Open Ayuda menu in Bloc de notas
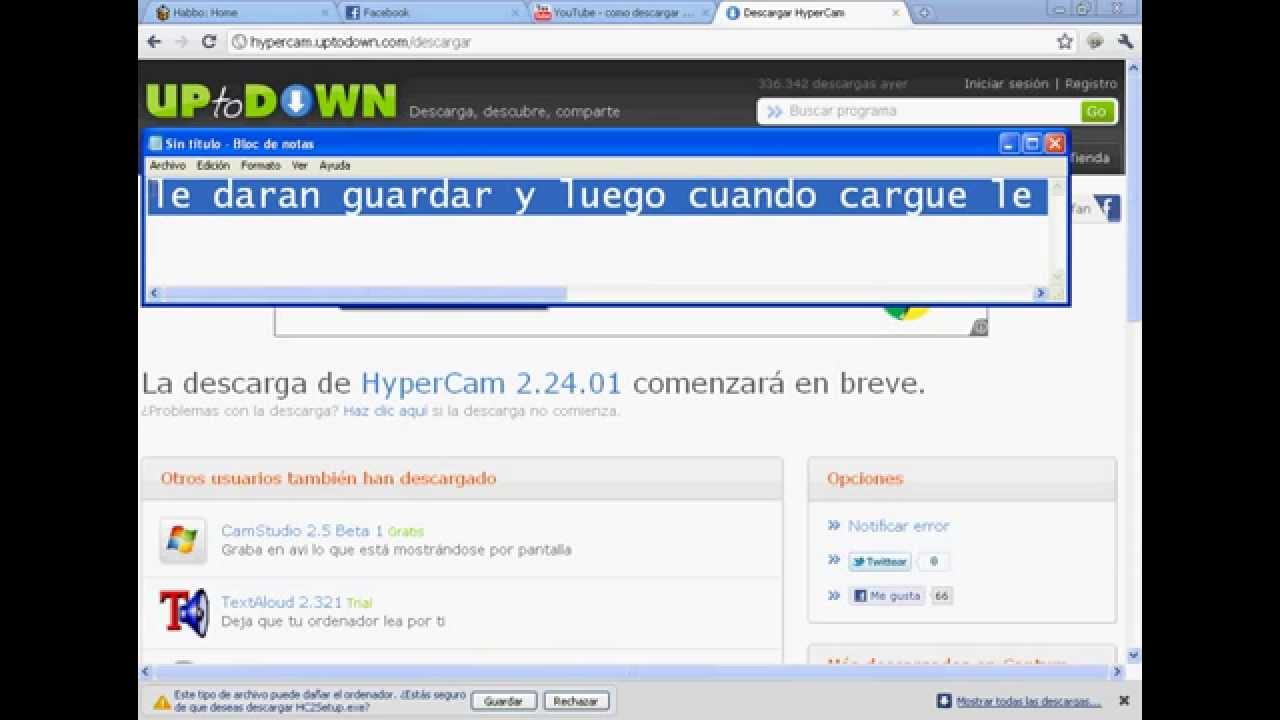This screenshot has width=1280, height=720. pyautogui.click(x=334, y=166)
